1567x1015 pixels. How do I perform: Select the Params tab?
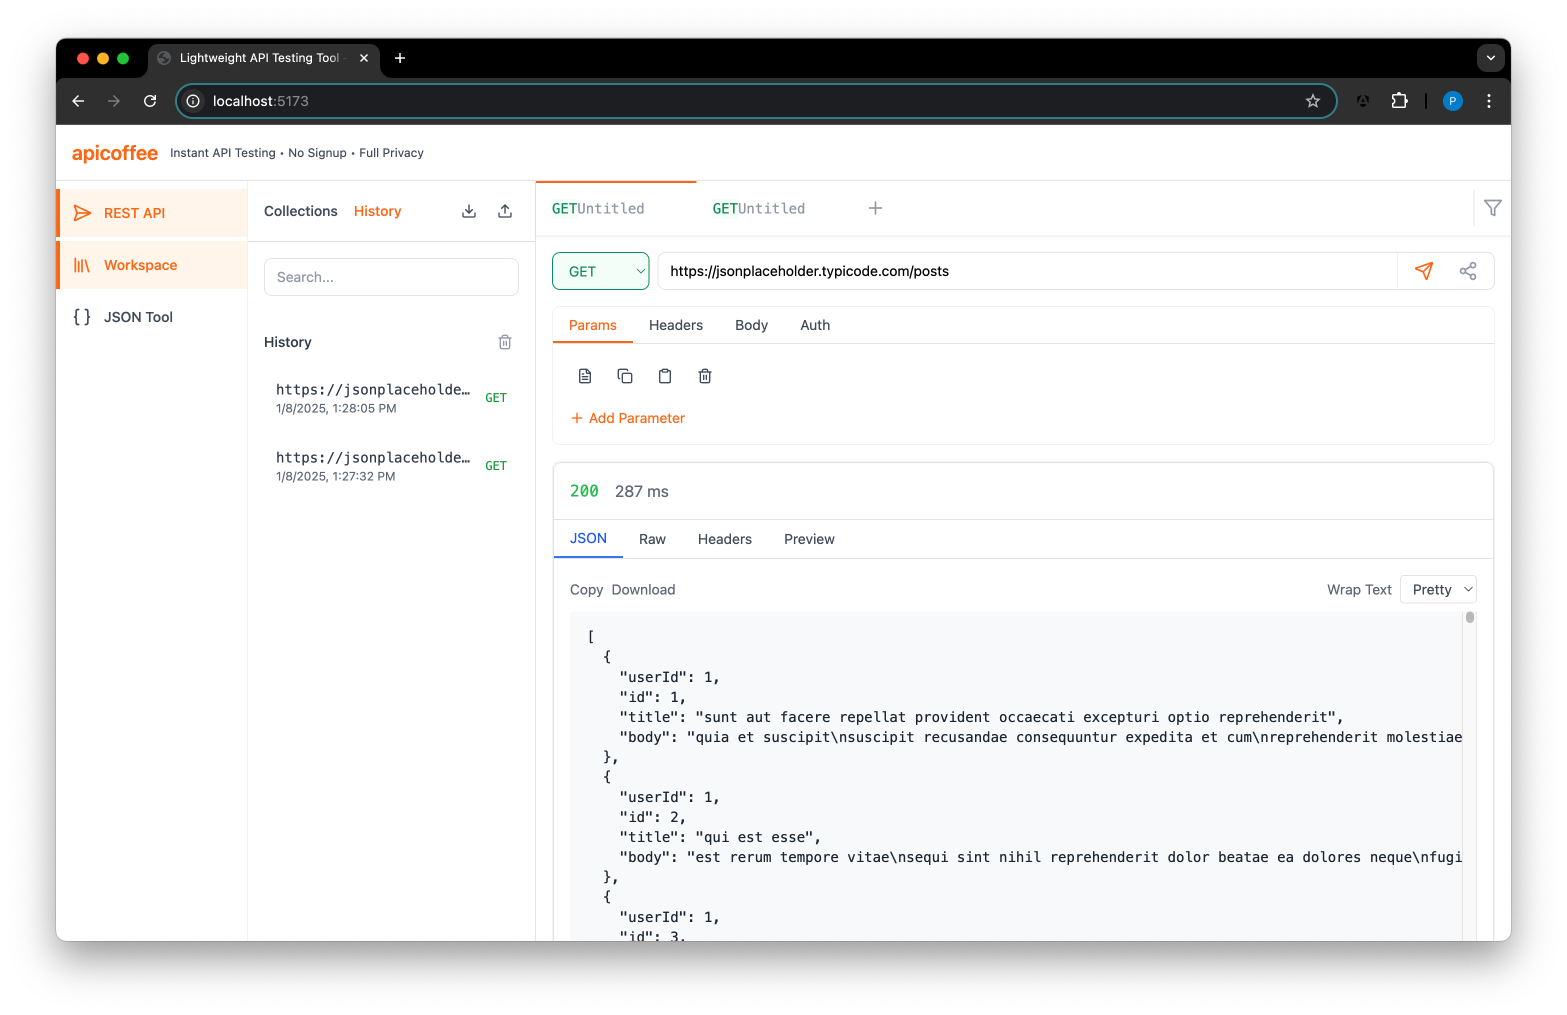(x=593, y=325)
